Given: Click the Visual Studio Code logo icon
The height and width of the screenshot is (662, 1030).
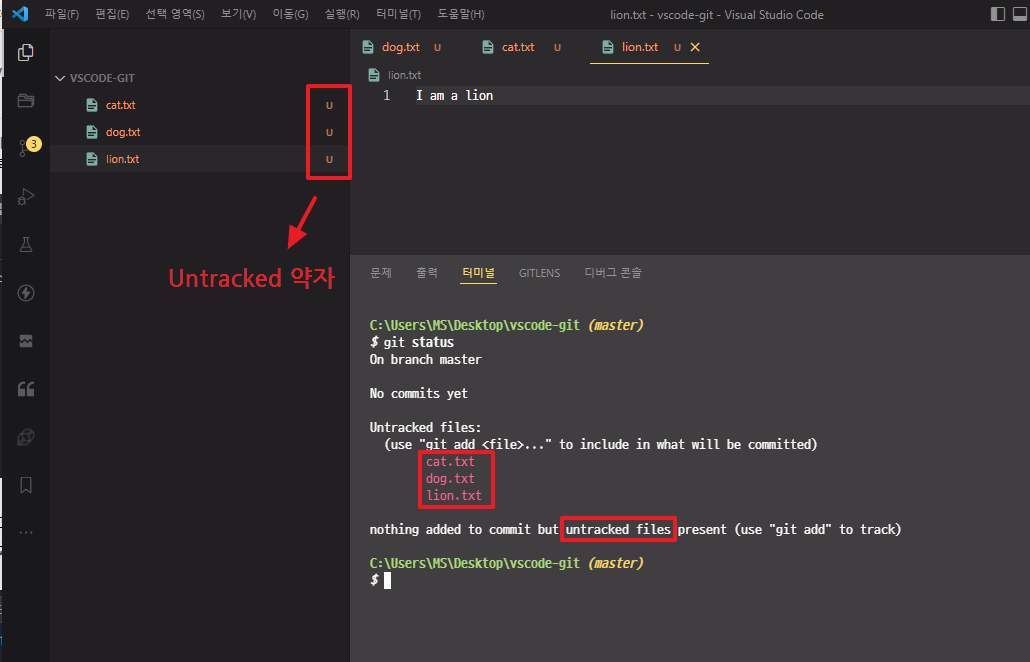Looking at the screenshot, I should (x=20, y=13).
